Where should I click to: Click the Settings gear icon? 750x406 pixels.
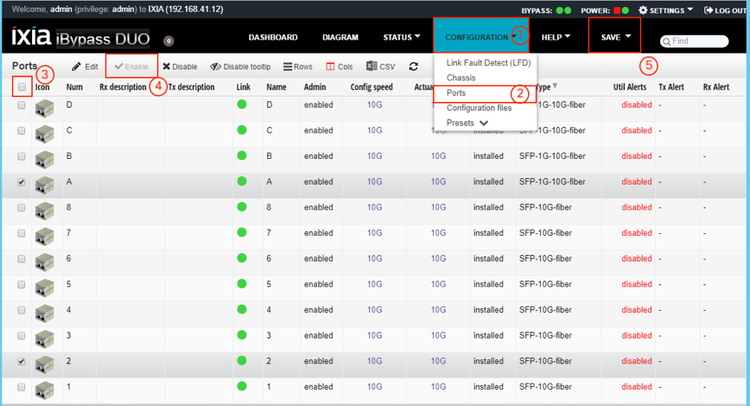643,10
